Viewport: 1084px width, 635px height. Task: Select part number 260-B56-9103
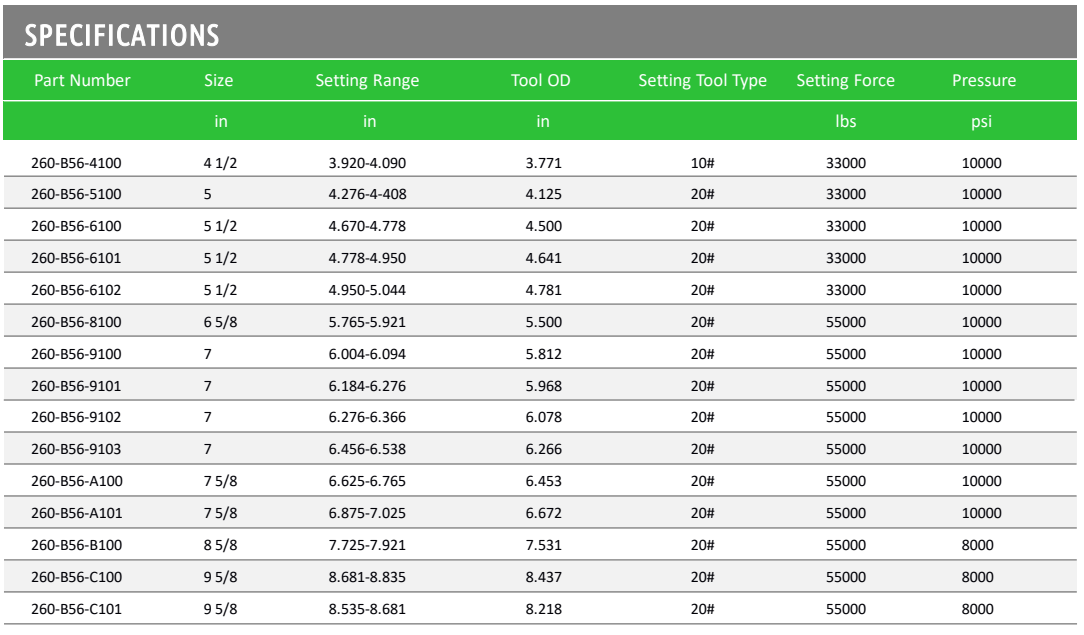(x=76, y=448)
